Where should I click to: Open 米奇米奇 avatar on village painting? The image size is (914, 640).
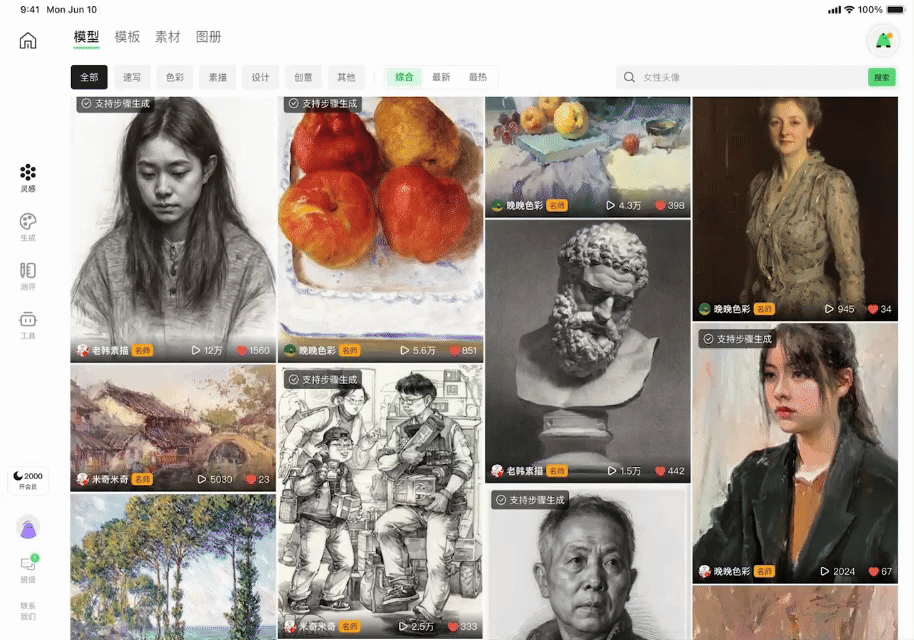pyautogui.click(x=82, y=479)
